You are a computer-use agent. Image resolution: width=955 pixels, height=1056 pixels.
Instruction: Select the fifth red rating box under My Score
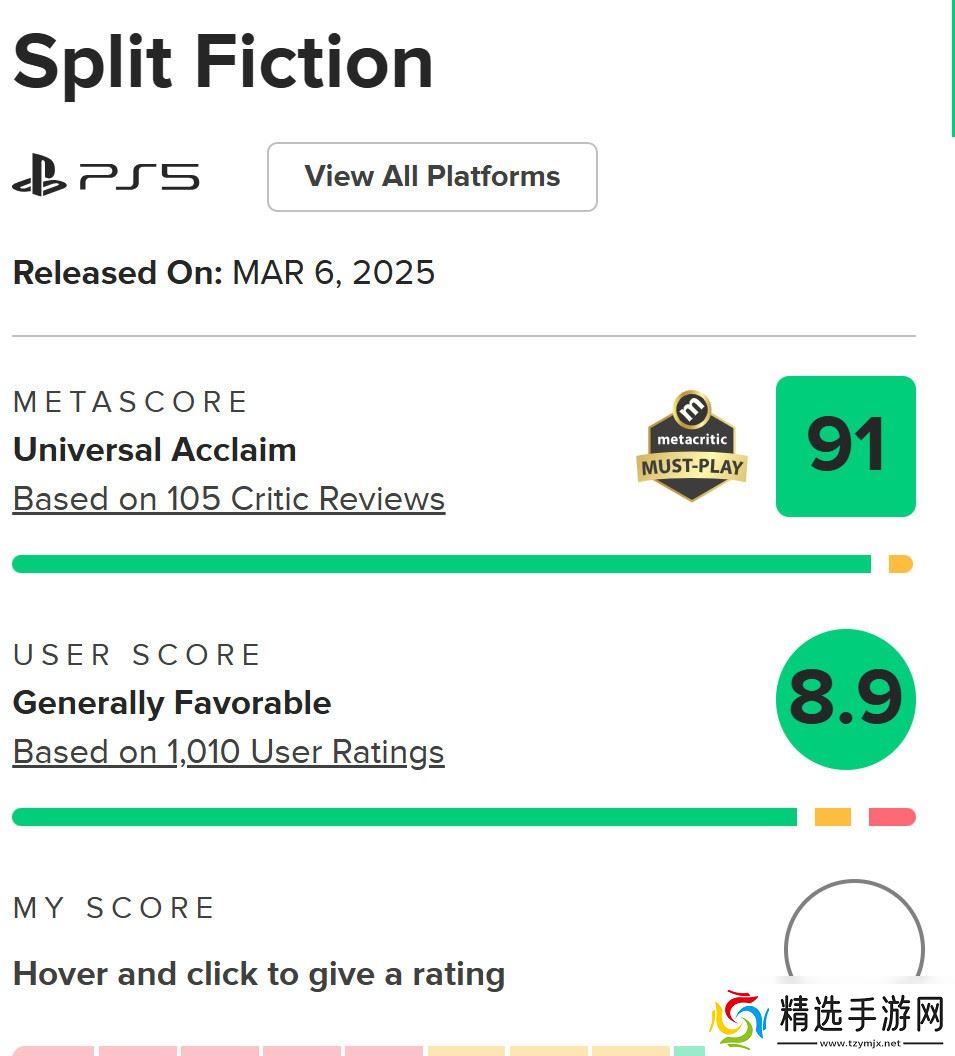pyautogui.click(x=383, y=1051)
